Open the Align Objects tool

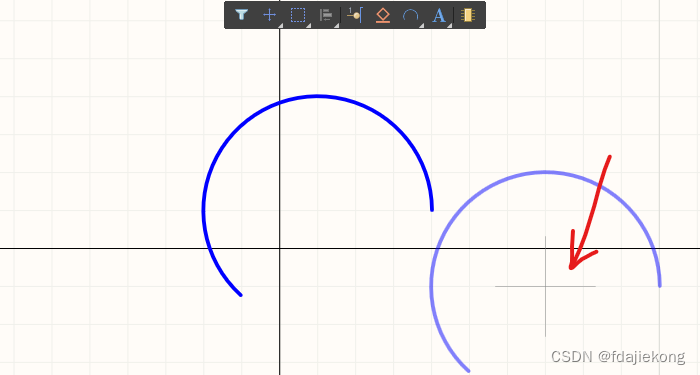click(x=326, y=15)
